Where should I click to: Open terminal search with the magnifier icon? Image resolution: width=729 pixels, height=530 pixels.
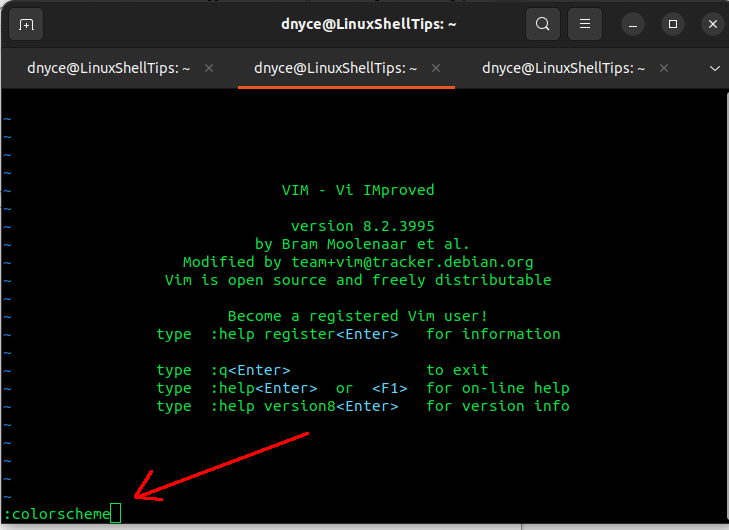click(543, 24)
